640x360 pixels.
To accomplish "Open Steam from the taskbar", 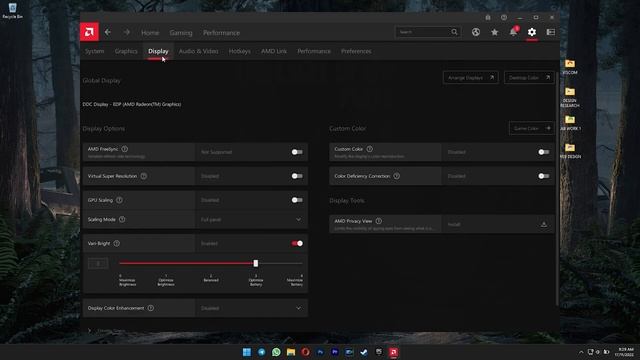I will pyautogui.click(x=364, y=352).
